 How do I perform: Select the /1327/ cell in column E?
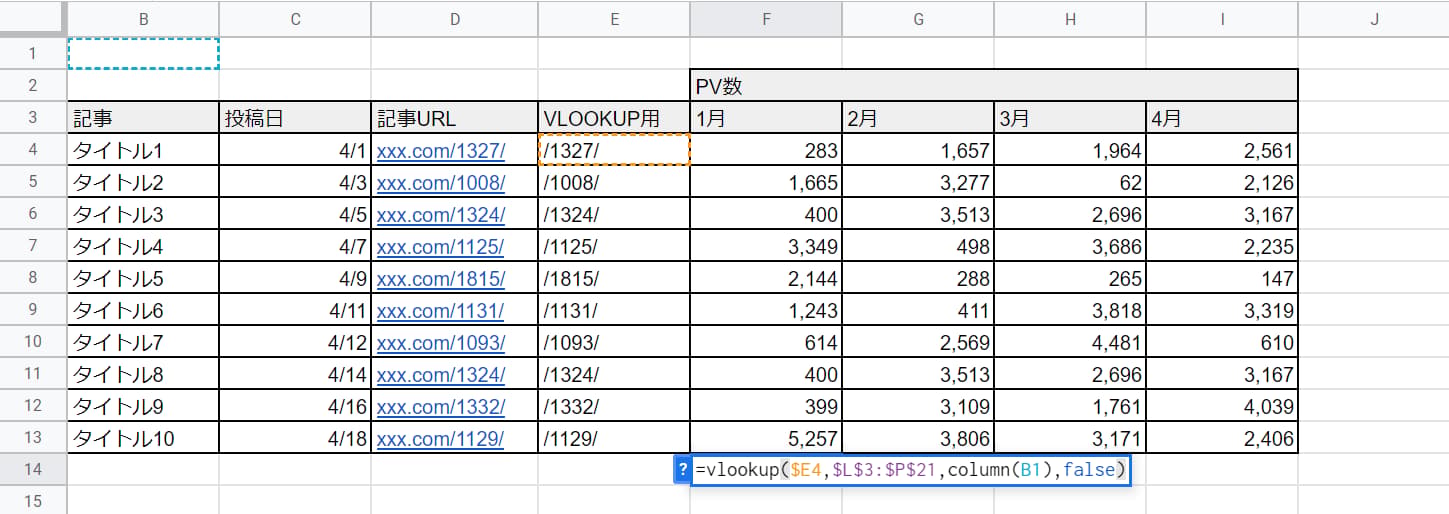point(614,149)
